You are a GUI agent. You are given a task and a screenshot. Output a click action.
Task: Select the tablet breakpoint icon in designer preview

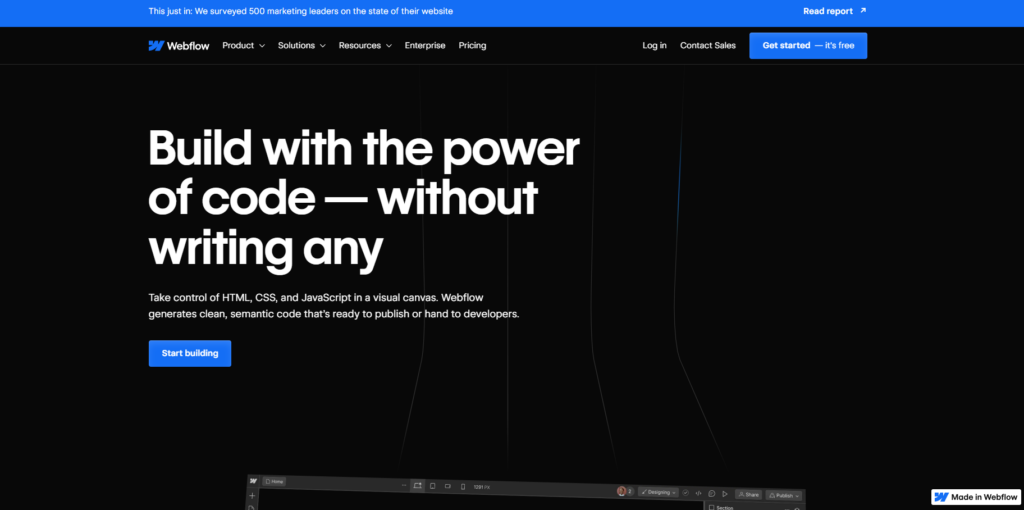click(432, 486)
